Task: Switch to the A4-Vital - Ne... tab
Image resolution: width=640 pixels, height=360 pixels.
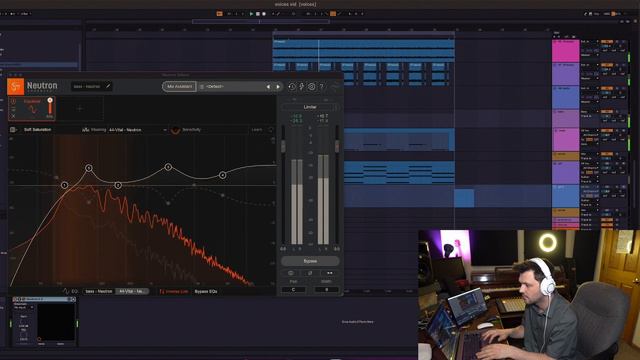Action: pyautogui.click(x=132, y=291)
